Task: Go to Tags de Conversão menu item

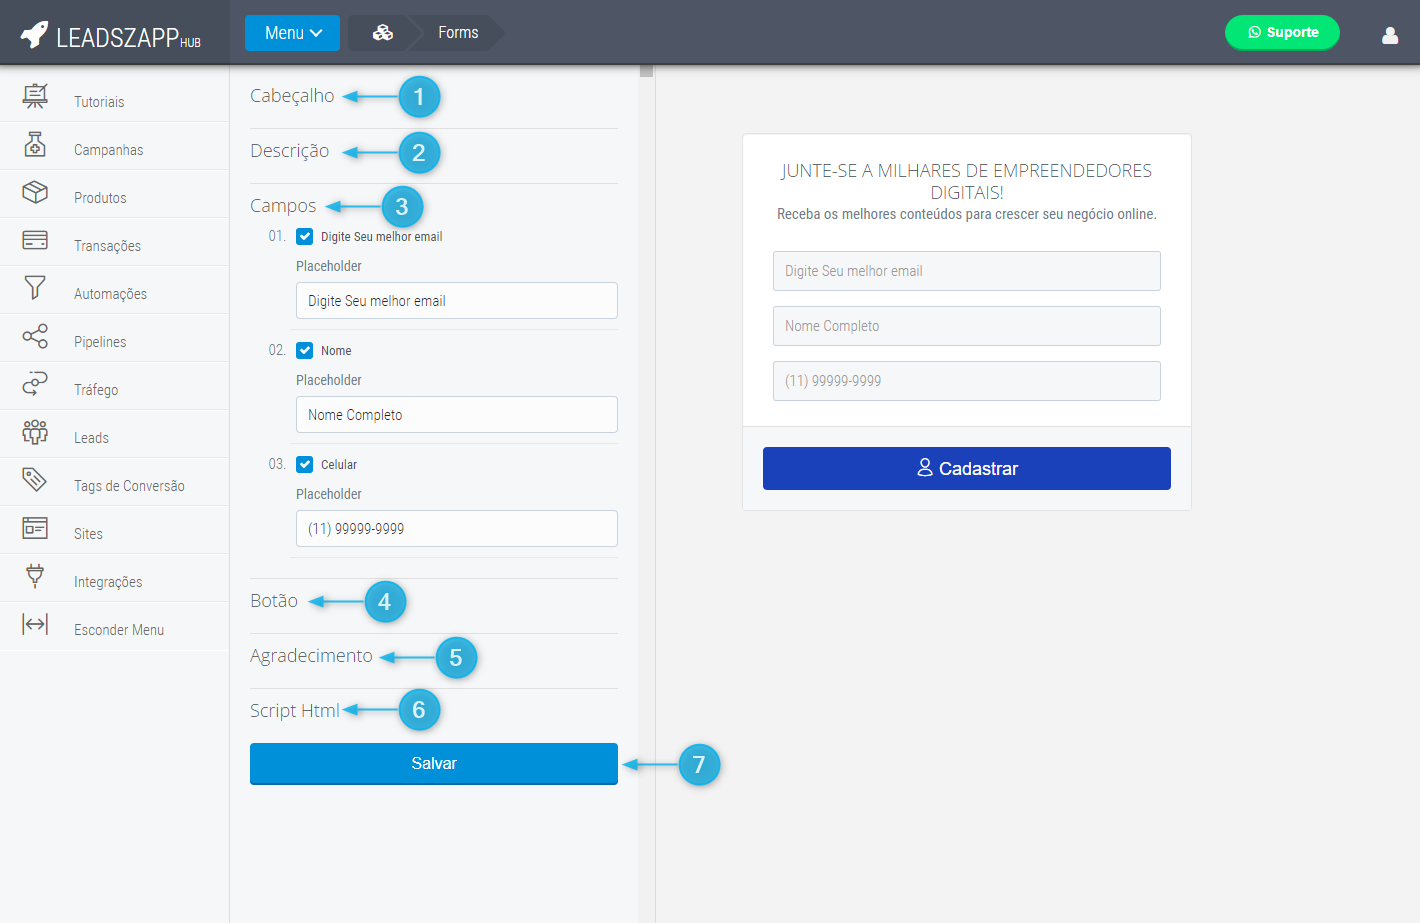Action: click(x=129, y=486)
